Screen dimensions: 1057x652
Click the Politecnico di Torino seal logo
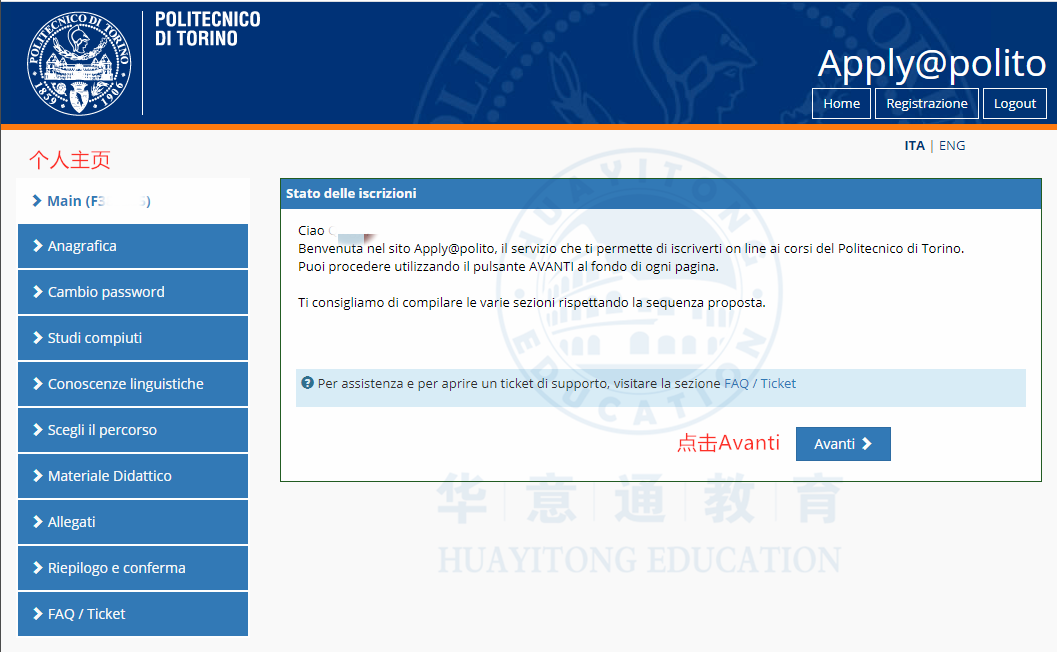tap(79, 63)
